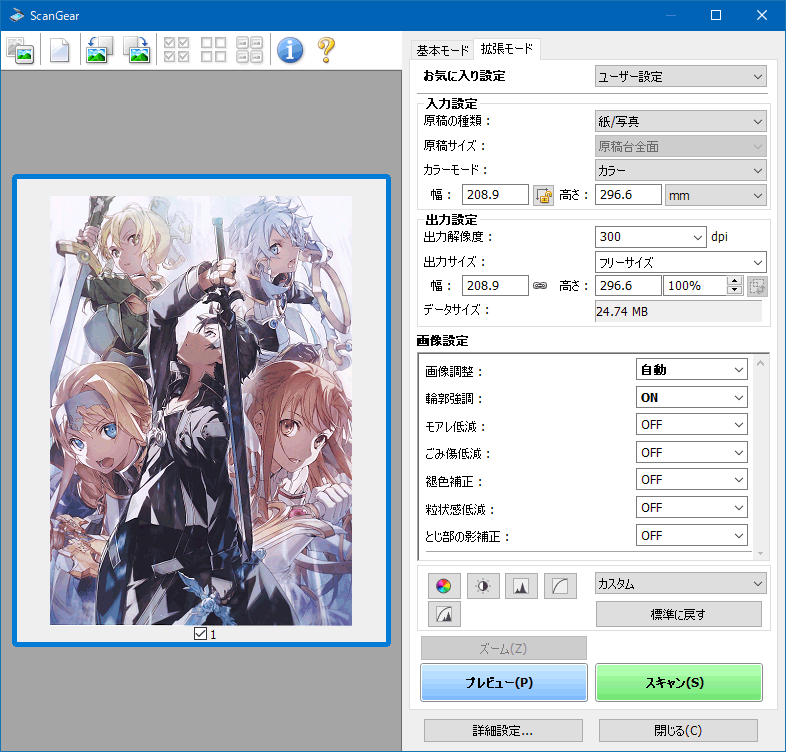
Task: Decrease scale with the 100% down arrow
Action: [734, 290]
